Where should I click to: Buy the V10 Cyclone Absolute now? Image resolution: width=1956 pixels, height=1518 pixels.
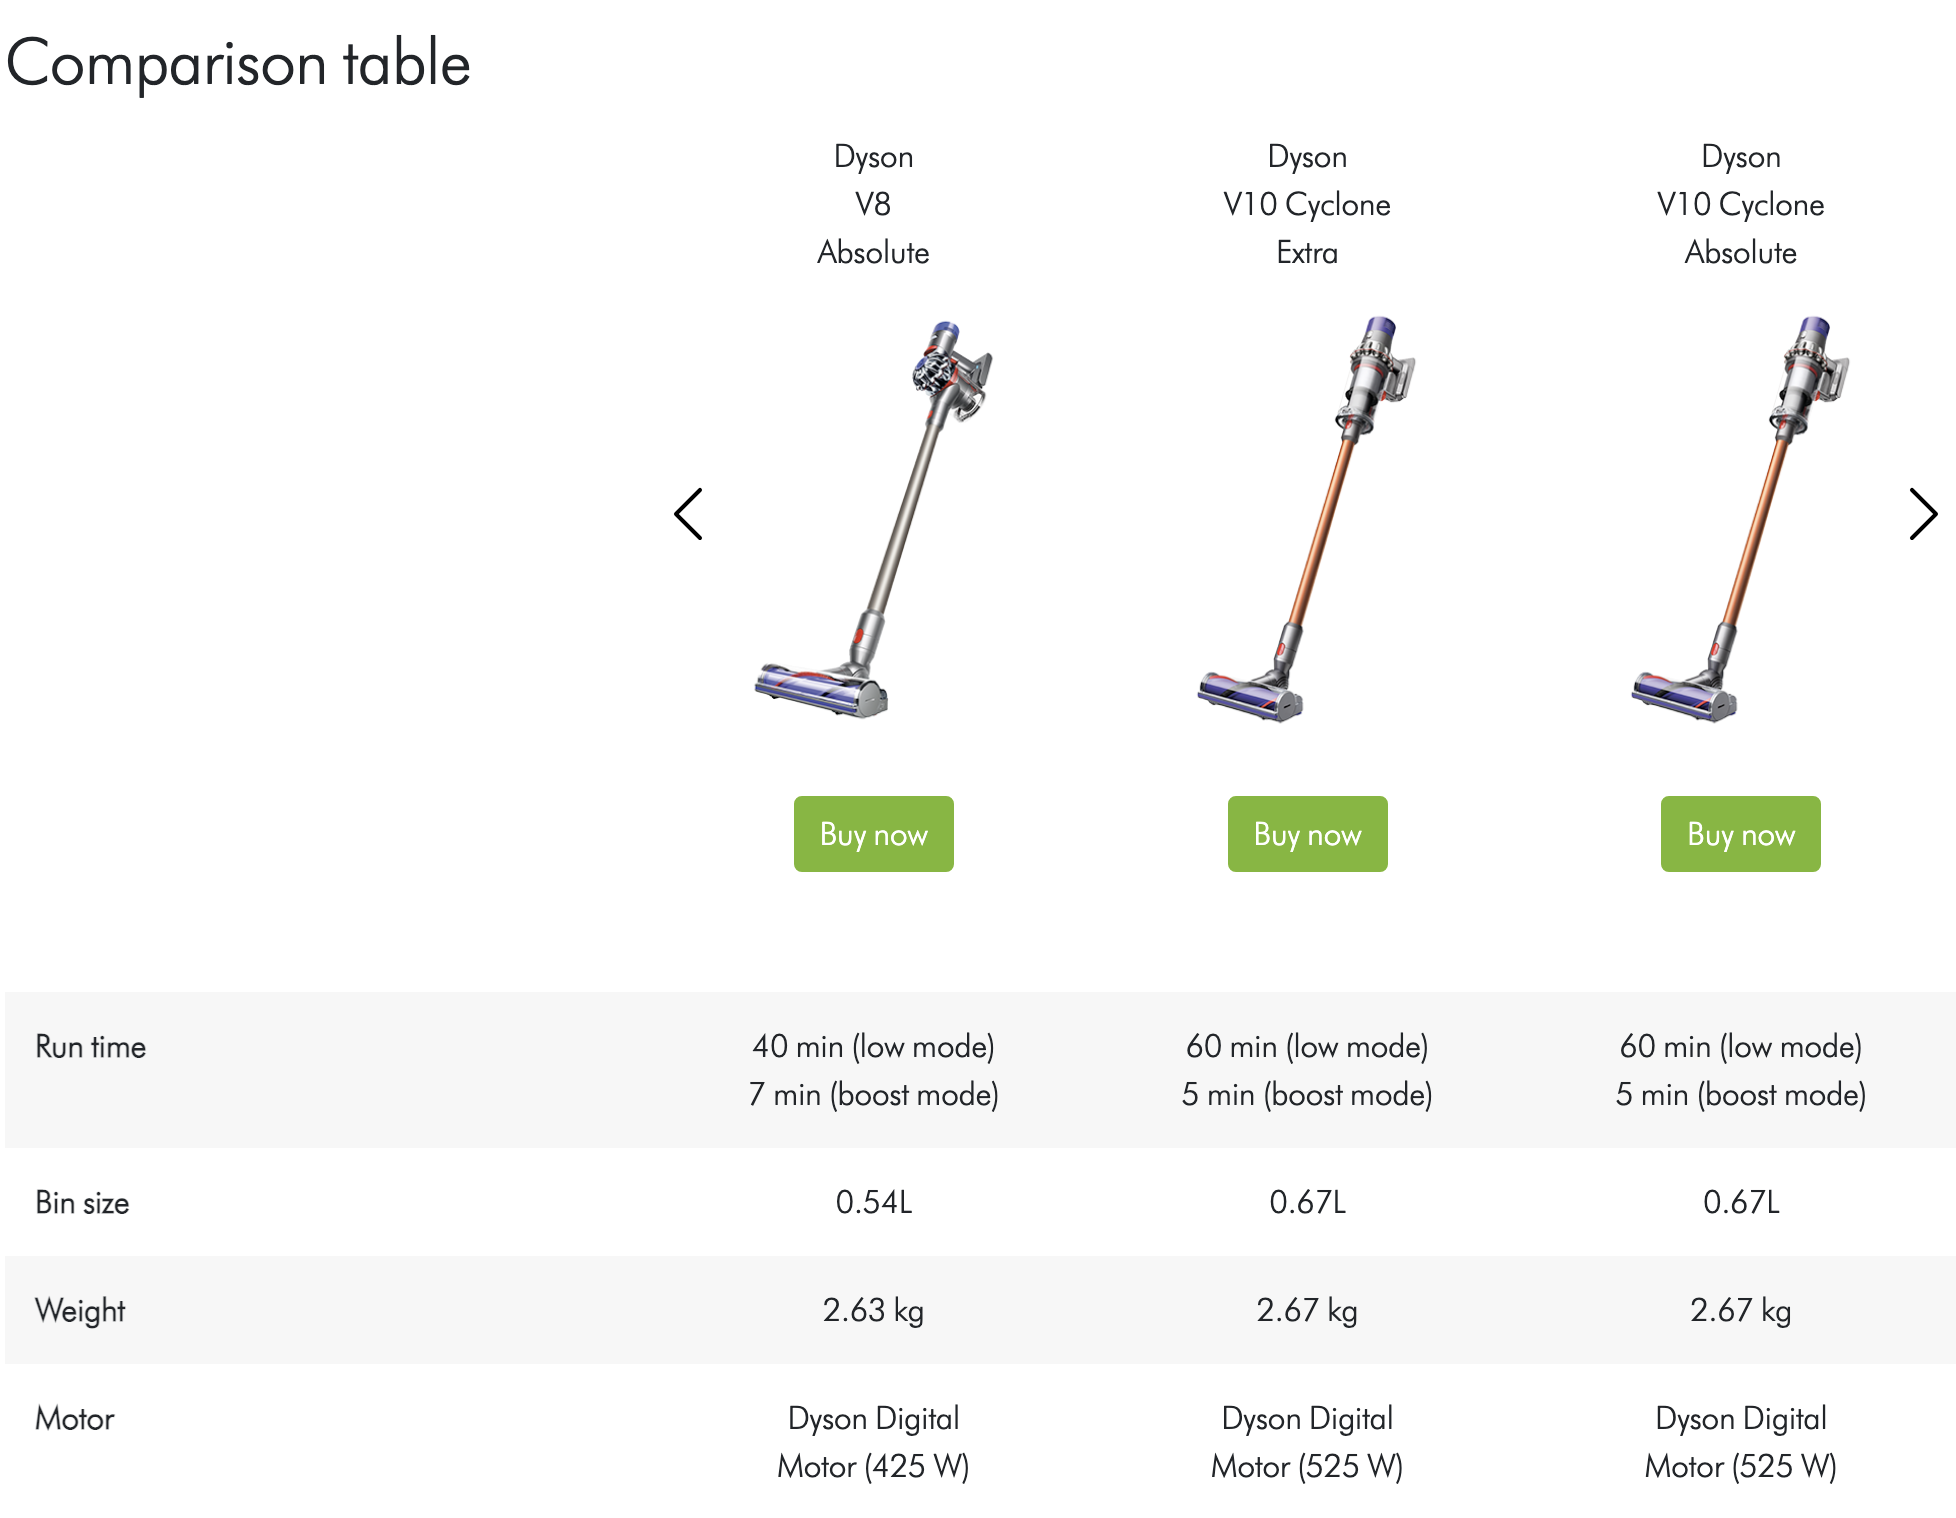tap(1740, 834)
